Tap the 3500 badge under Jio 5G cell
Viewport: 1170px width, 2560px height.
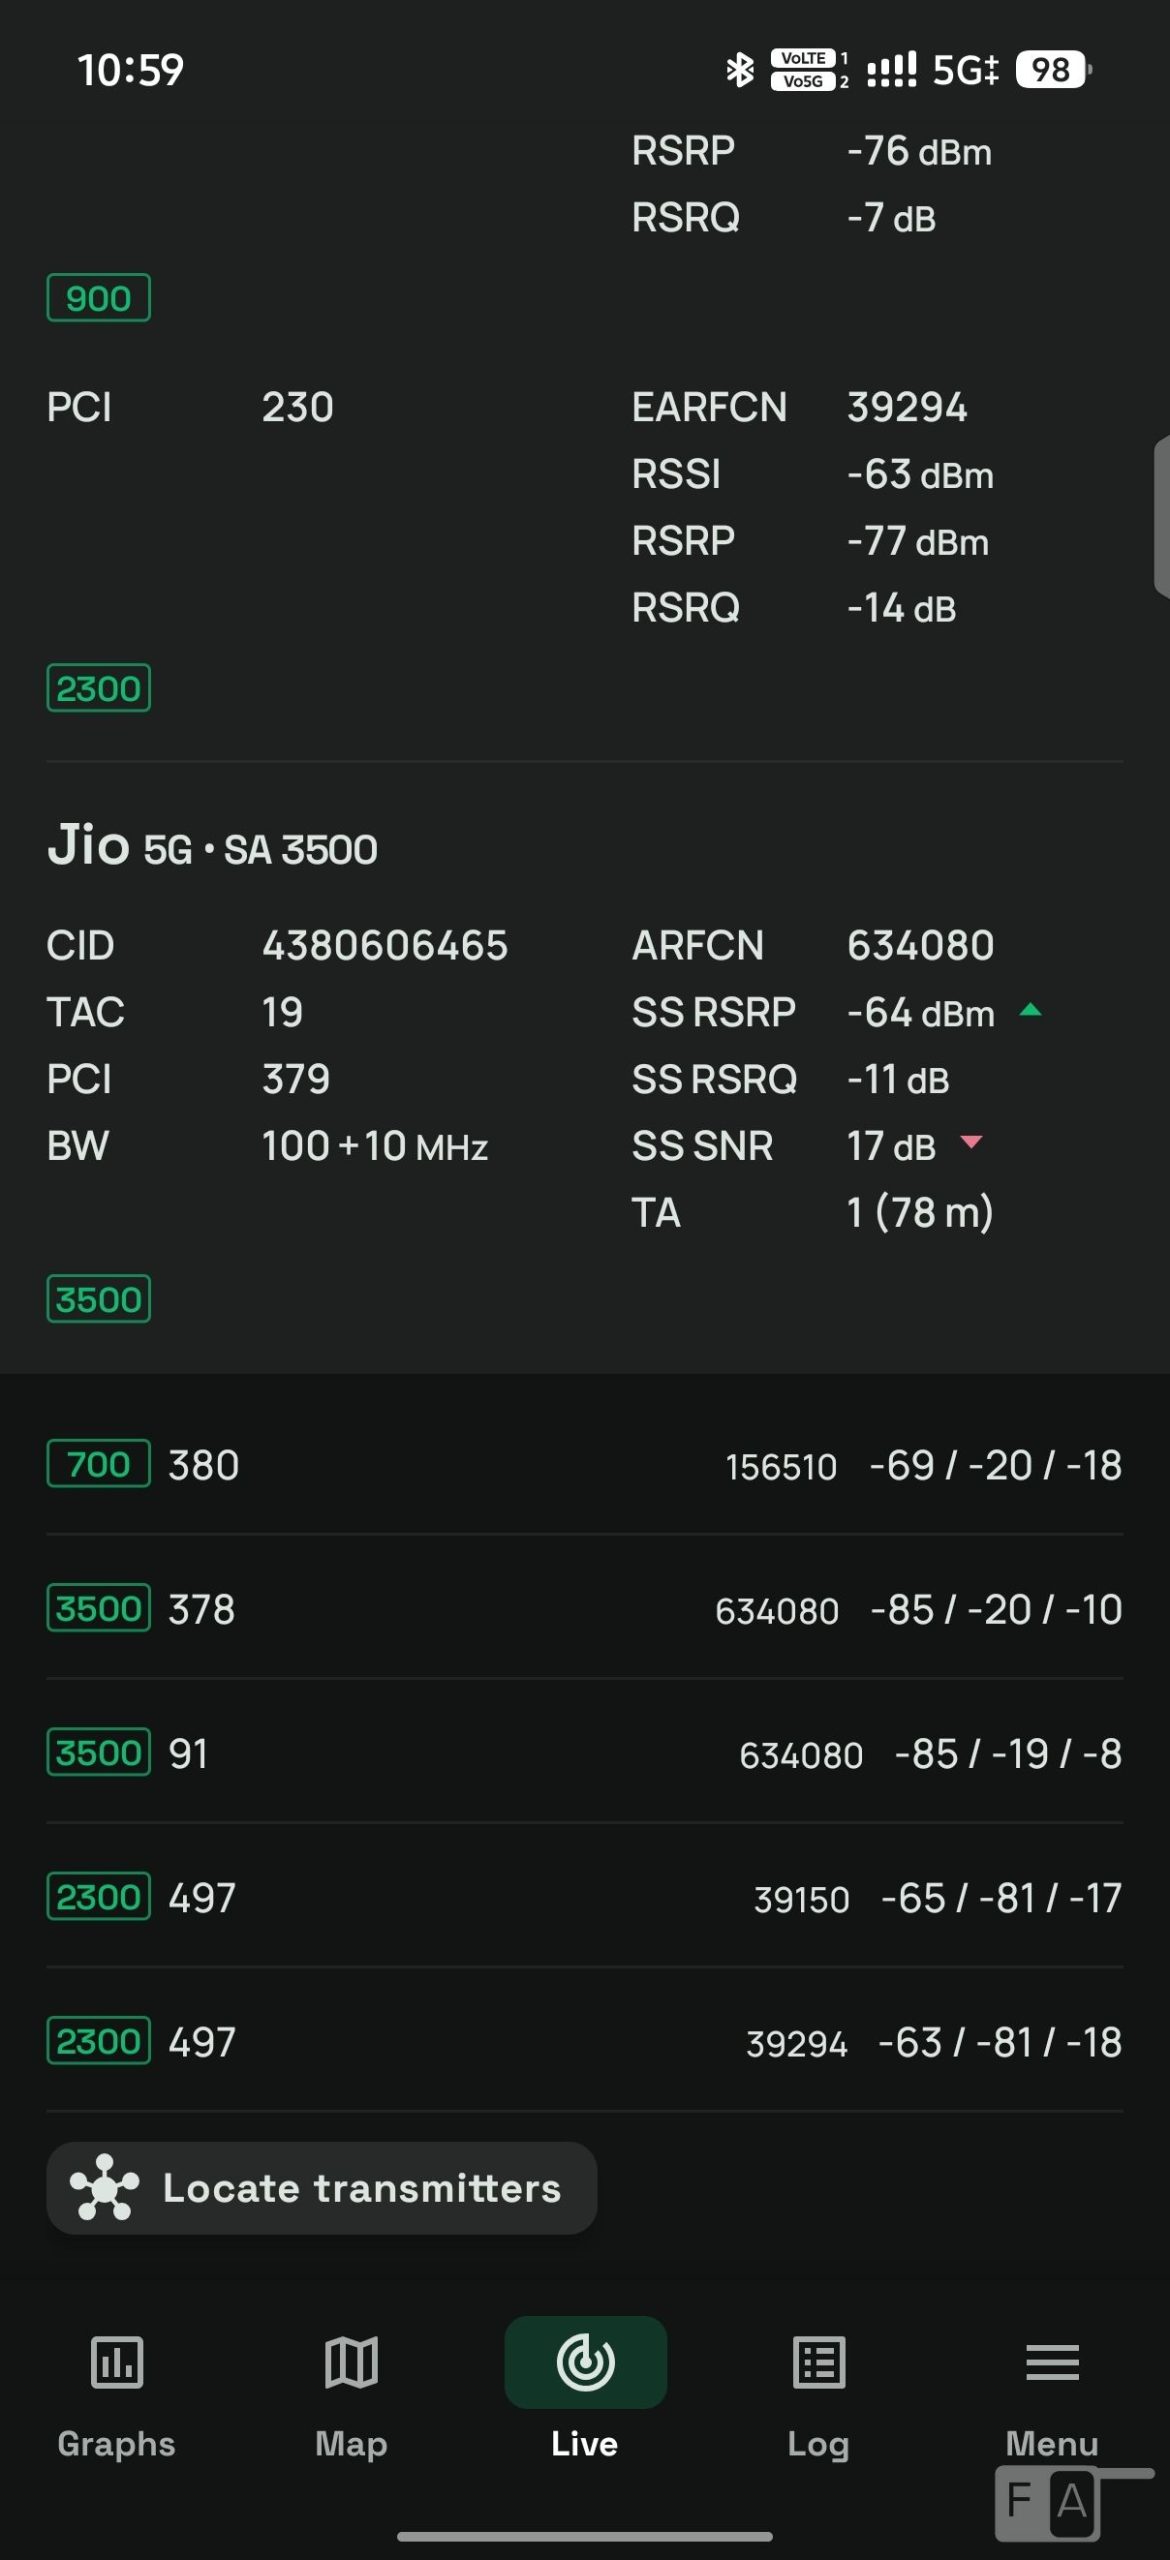point(98,1299)
